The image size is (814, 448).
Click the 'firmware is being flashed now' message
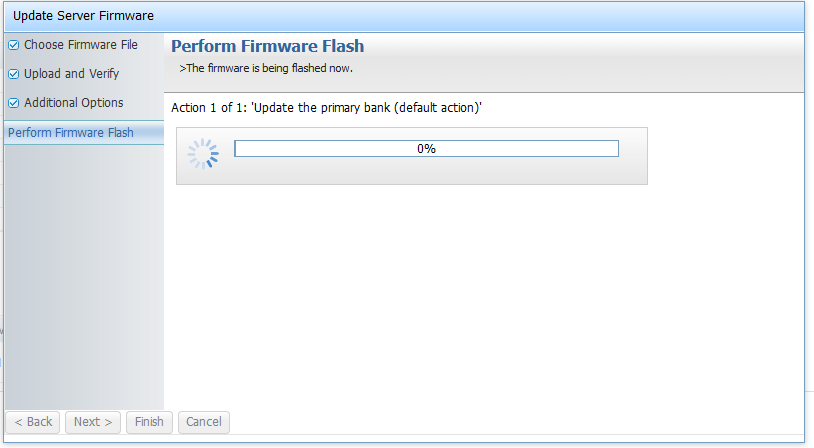tap(267, 69)
